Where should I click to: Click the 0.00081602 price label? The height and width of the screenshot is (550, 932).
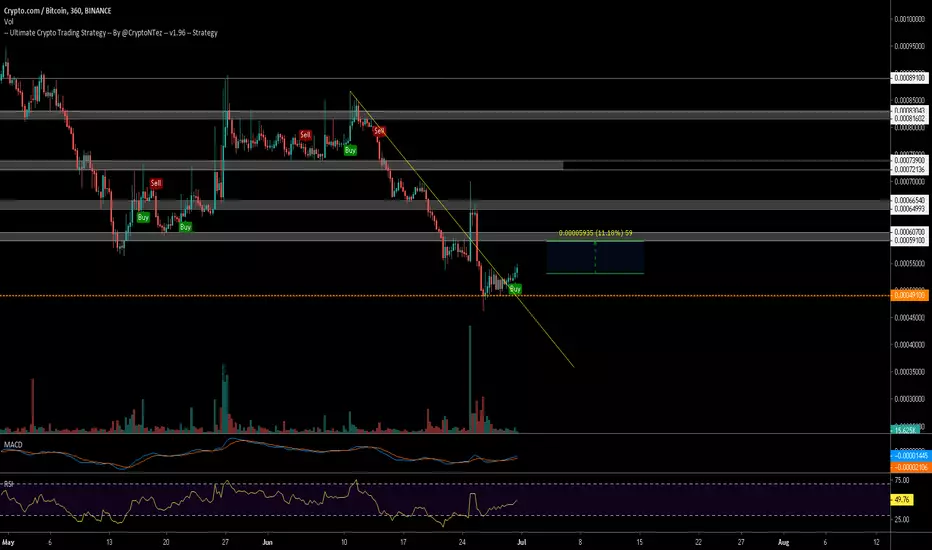pyautogui.click(x=910, y=119)
